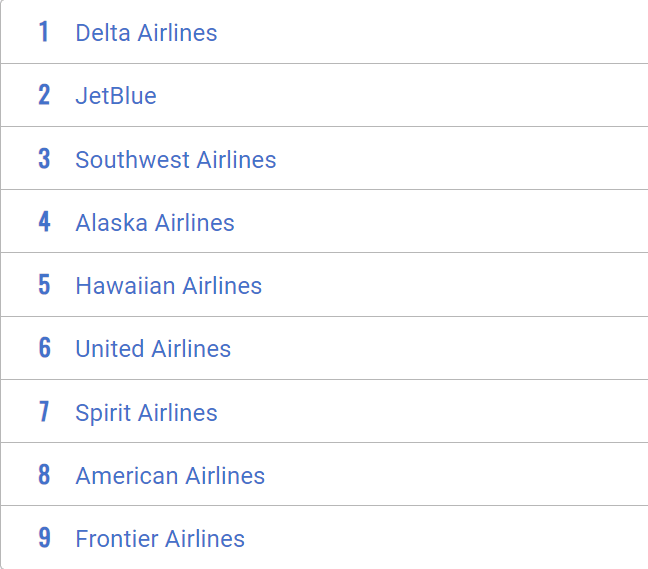Open the Delta Airlines link
Screen dimensions: 648x569
pos(146,33)
